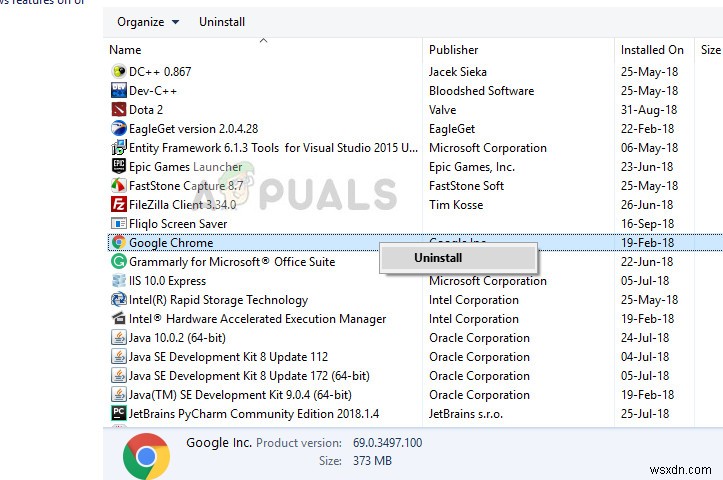Select the Dota 2 entry
The image size is (723, 480).
146,110
